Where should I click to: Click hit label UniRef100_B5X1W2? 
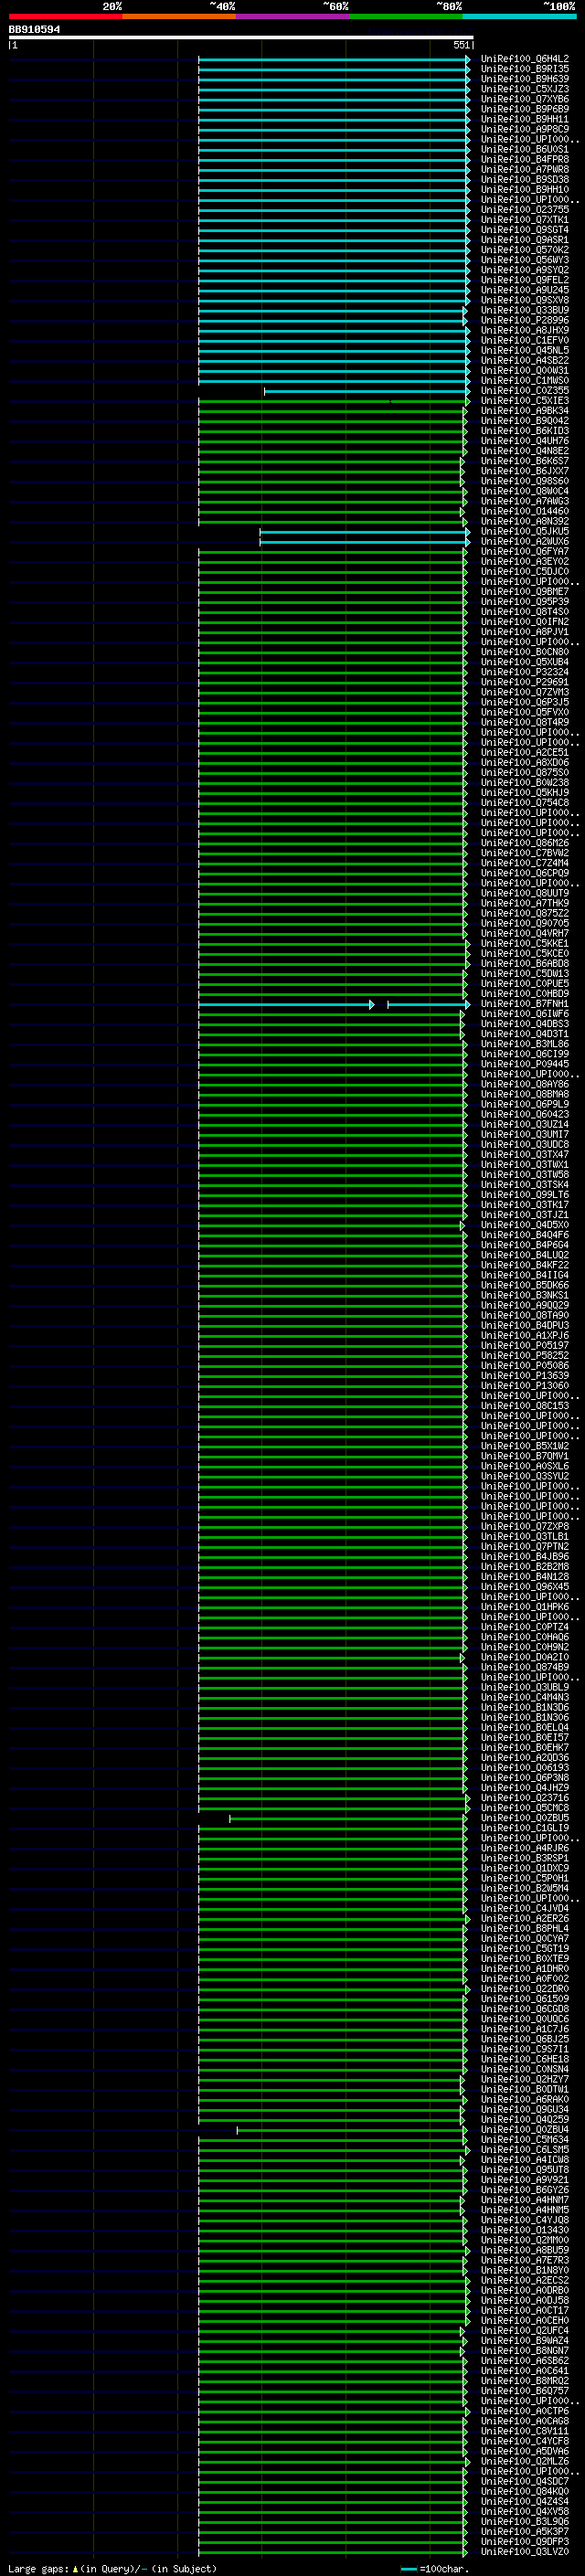[524, 1445]
